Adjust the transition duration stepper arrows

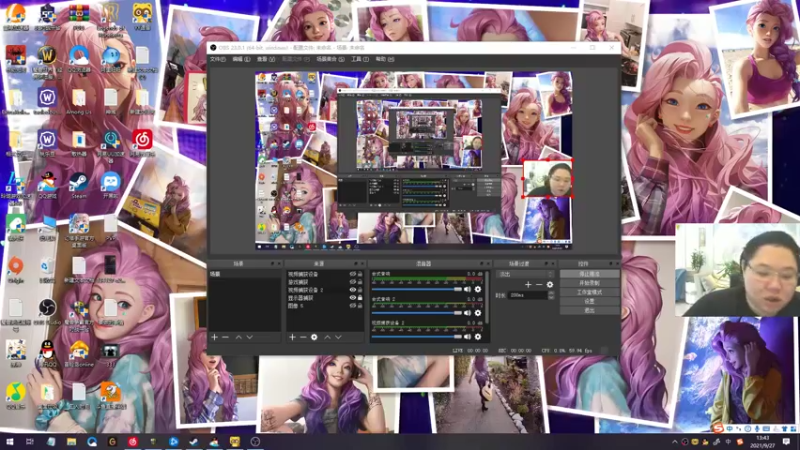click(551, 295)
